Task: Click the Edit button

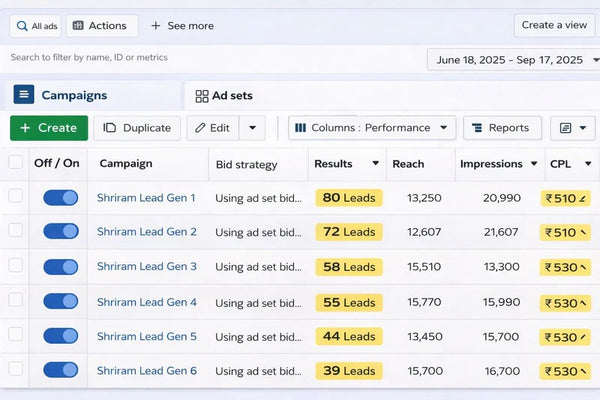Action: pos(212,128)
